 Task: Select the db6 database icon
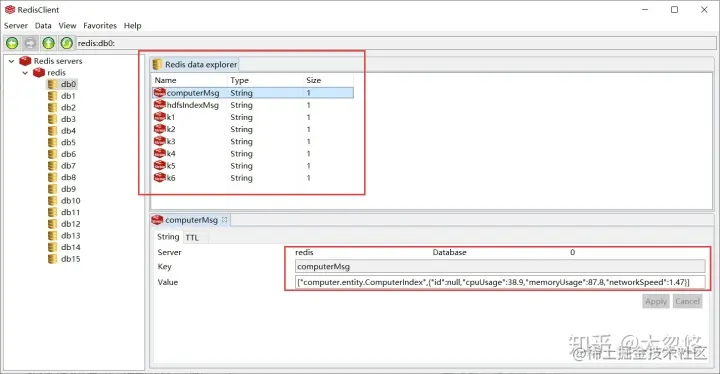52,154
